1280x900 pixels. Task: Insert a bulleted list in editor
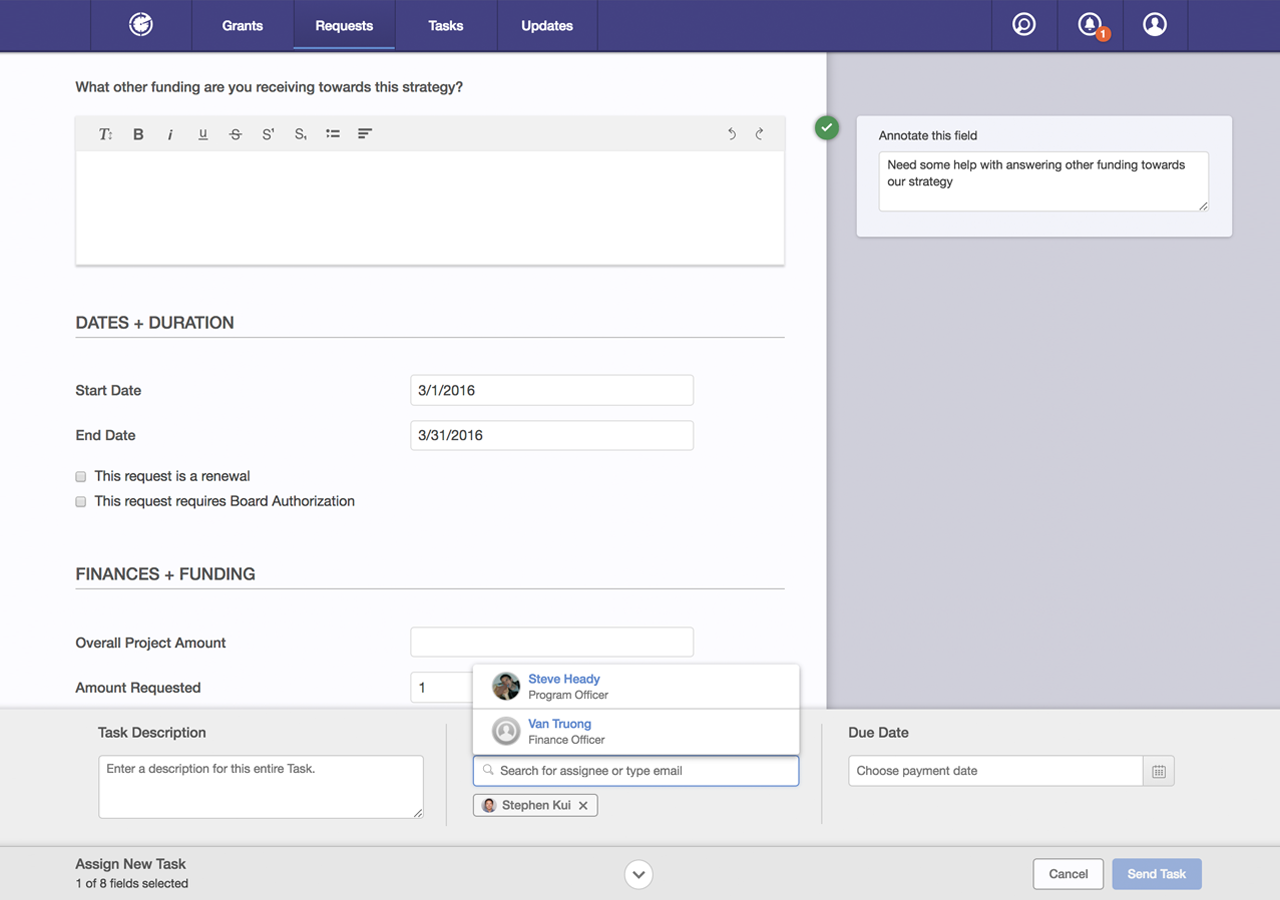(x=333, y=134)
